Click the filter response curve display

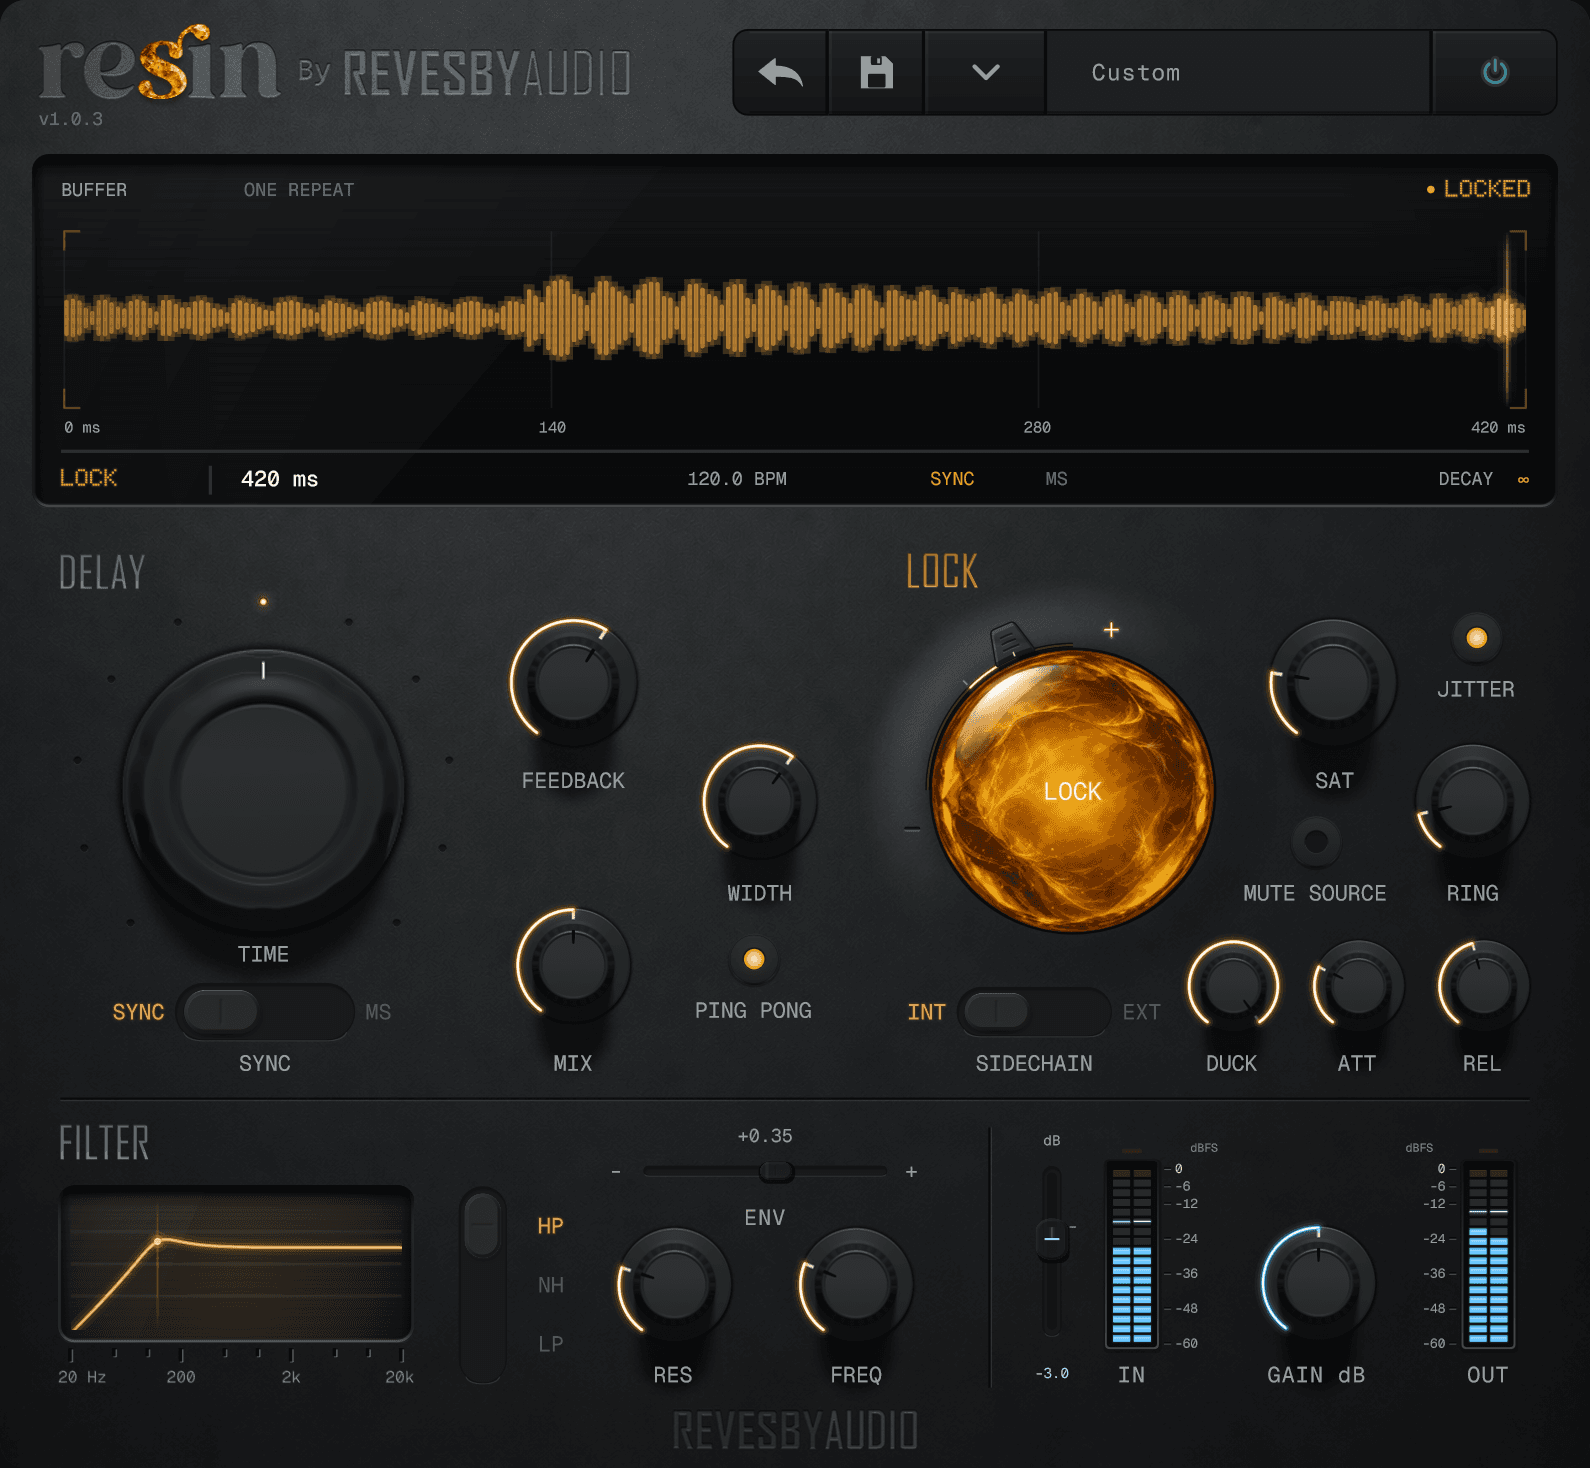click(236, 1263)
